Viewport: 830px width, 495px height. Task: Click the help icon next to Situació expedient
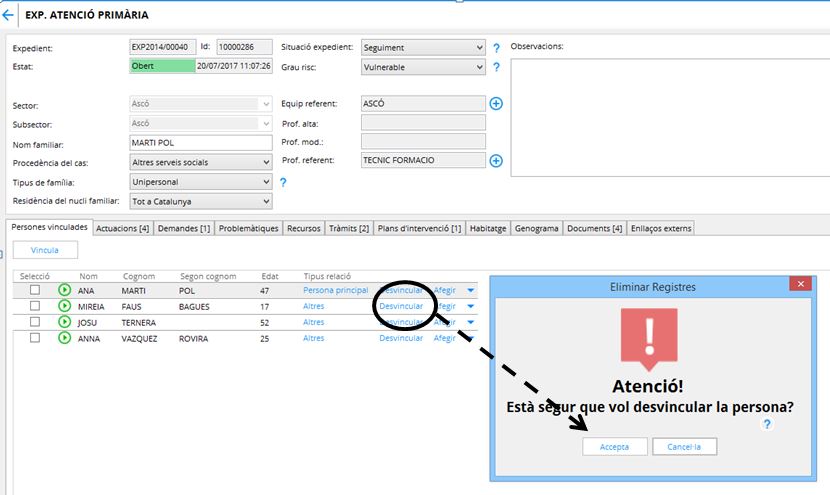(496, 48)
